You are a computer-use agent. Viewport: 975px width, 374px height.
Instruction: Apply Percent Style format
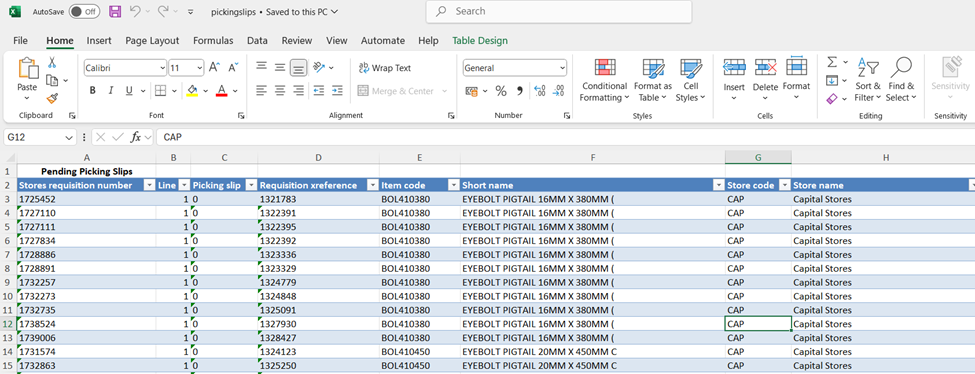point(501,91)
